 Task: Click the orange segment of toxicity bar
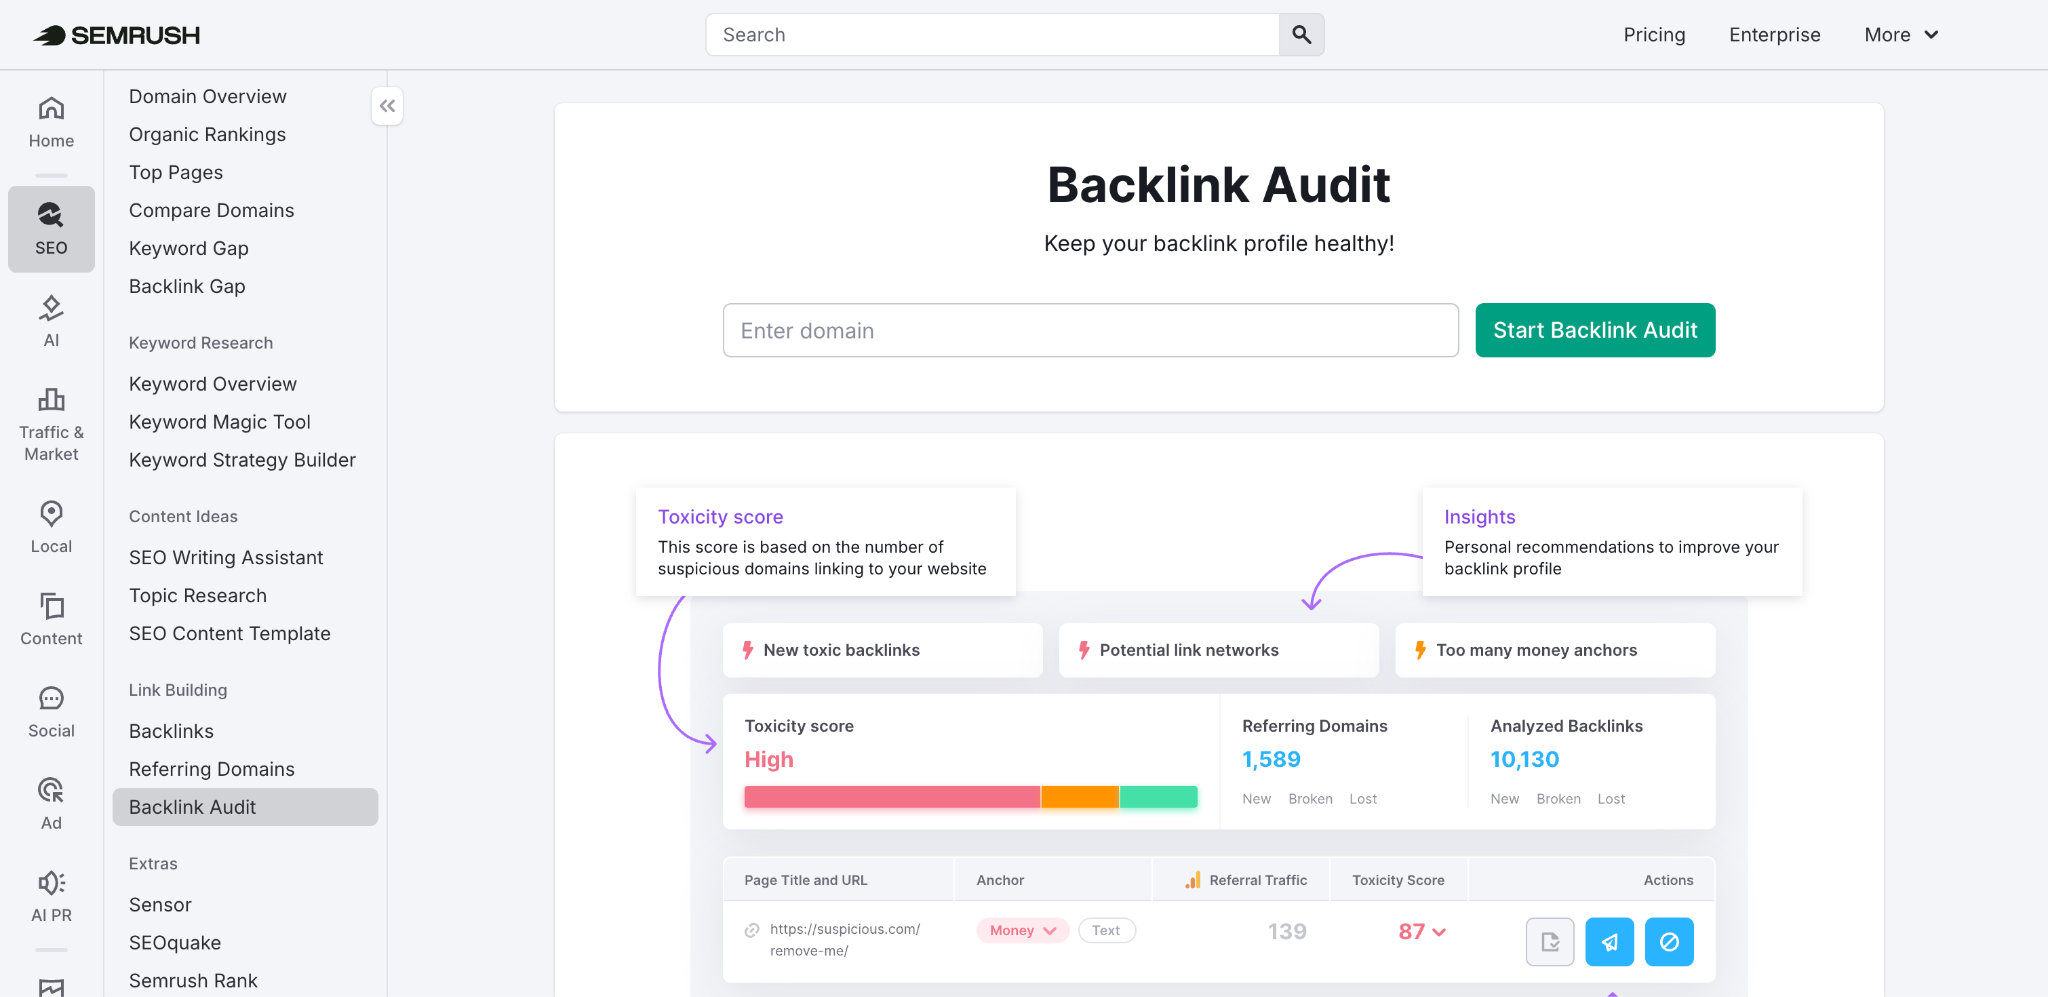pyautogui.click(x=1080, y=797)
